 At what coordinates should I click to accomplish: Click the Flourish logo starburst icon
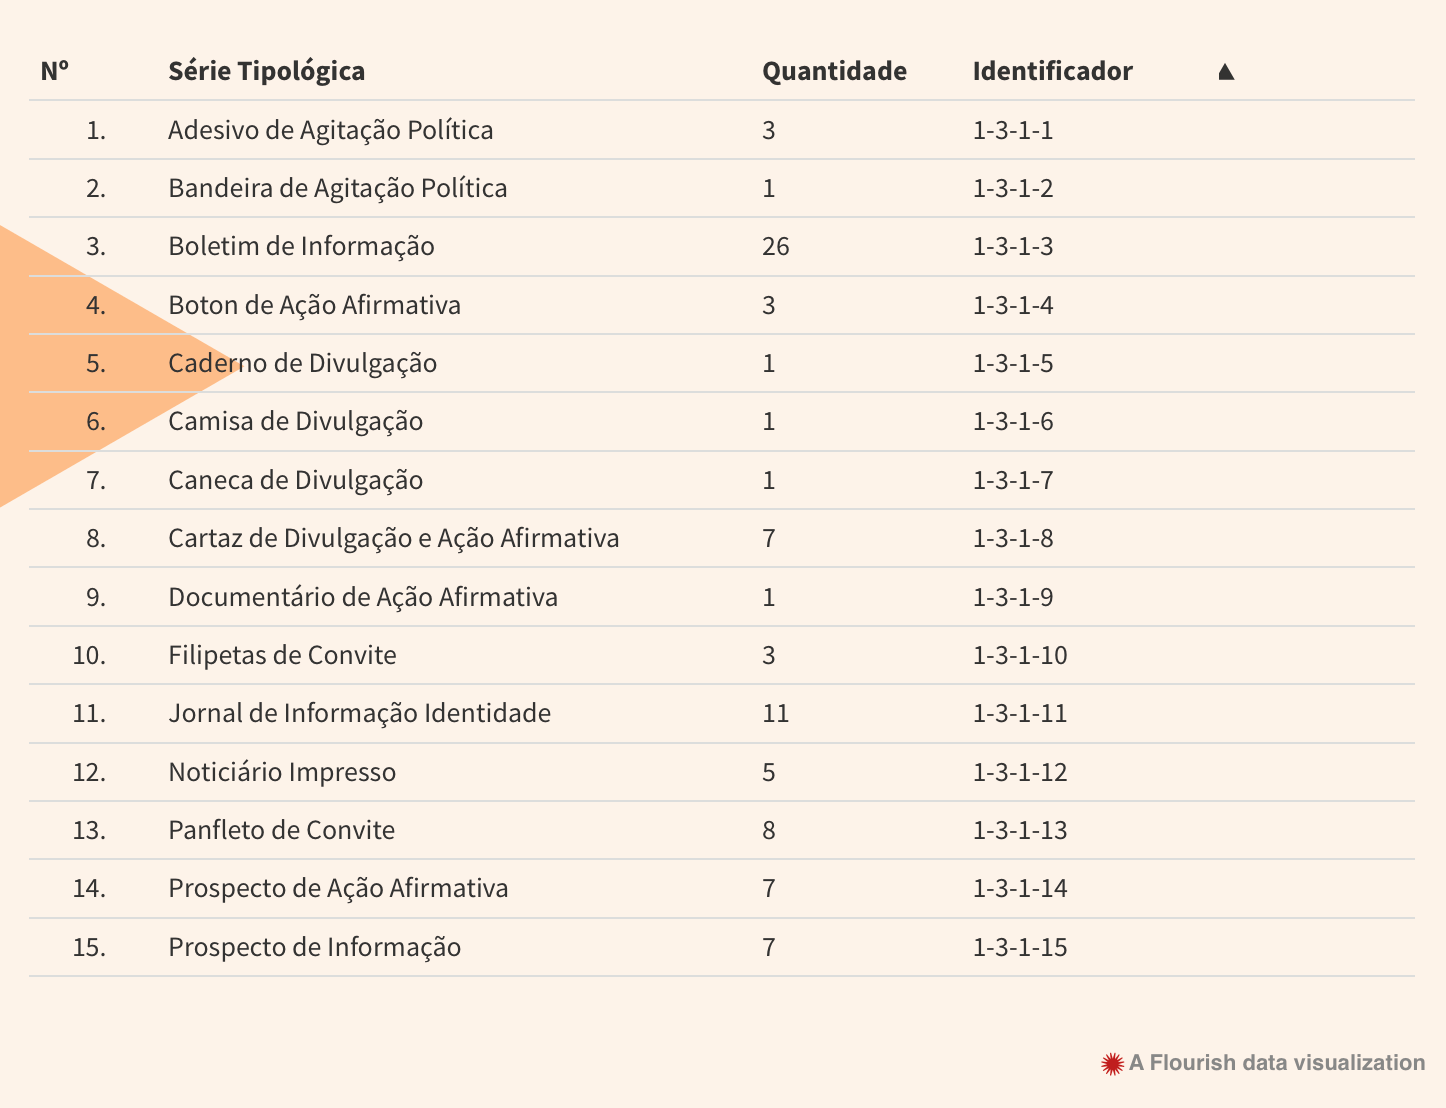[1112, 1064]
